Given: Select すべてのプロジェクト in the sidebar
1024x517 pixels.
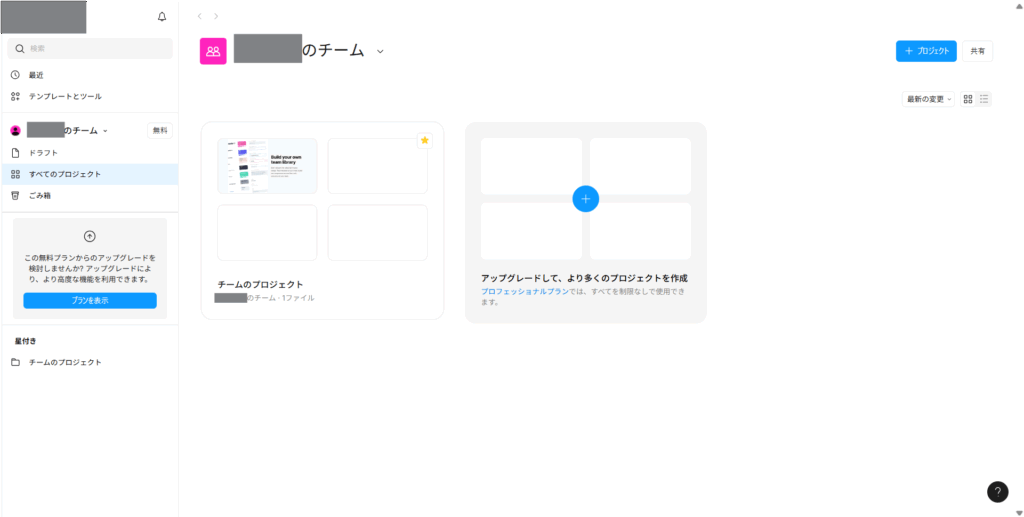Looking at the screenshot, I should coord(65,174).
